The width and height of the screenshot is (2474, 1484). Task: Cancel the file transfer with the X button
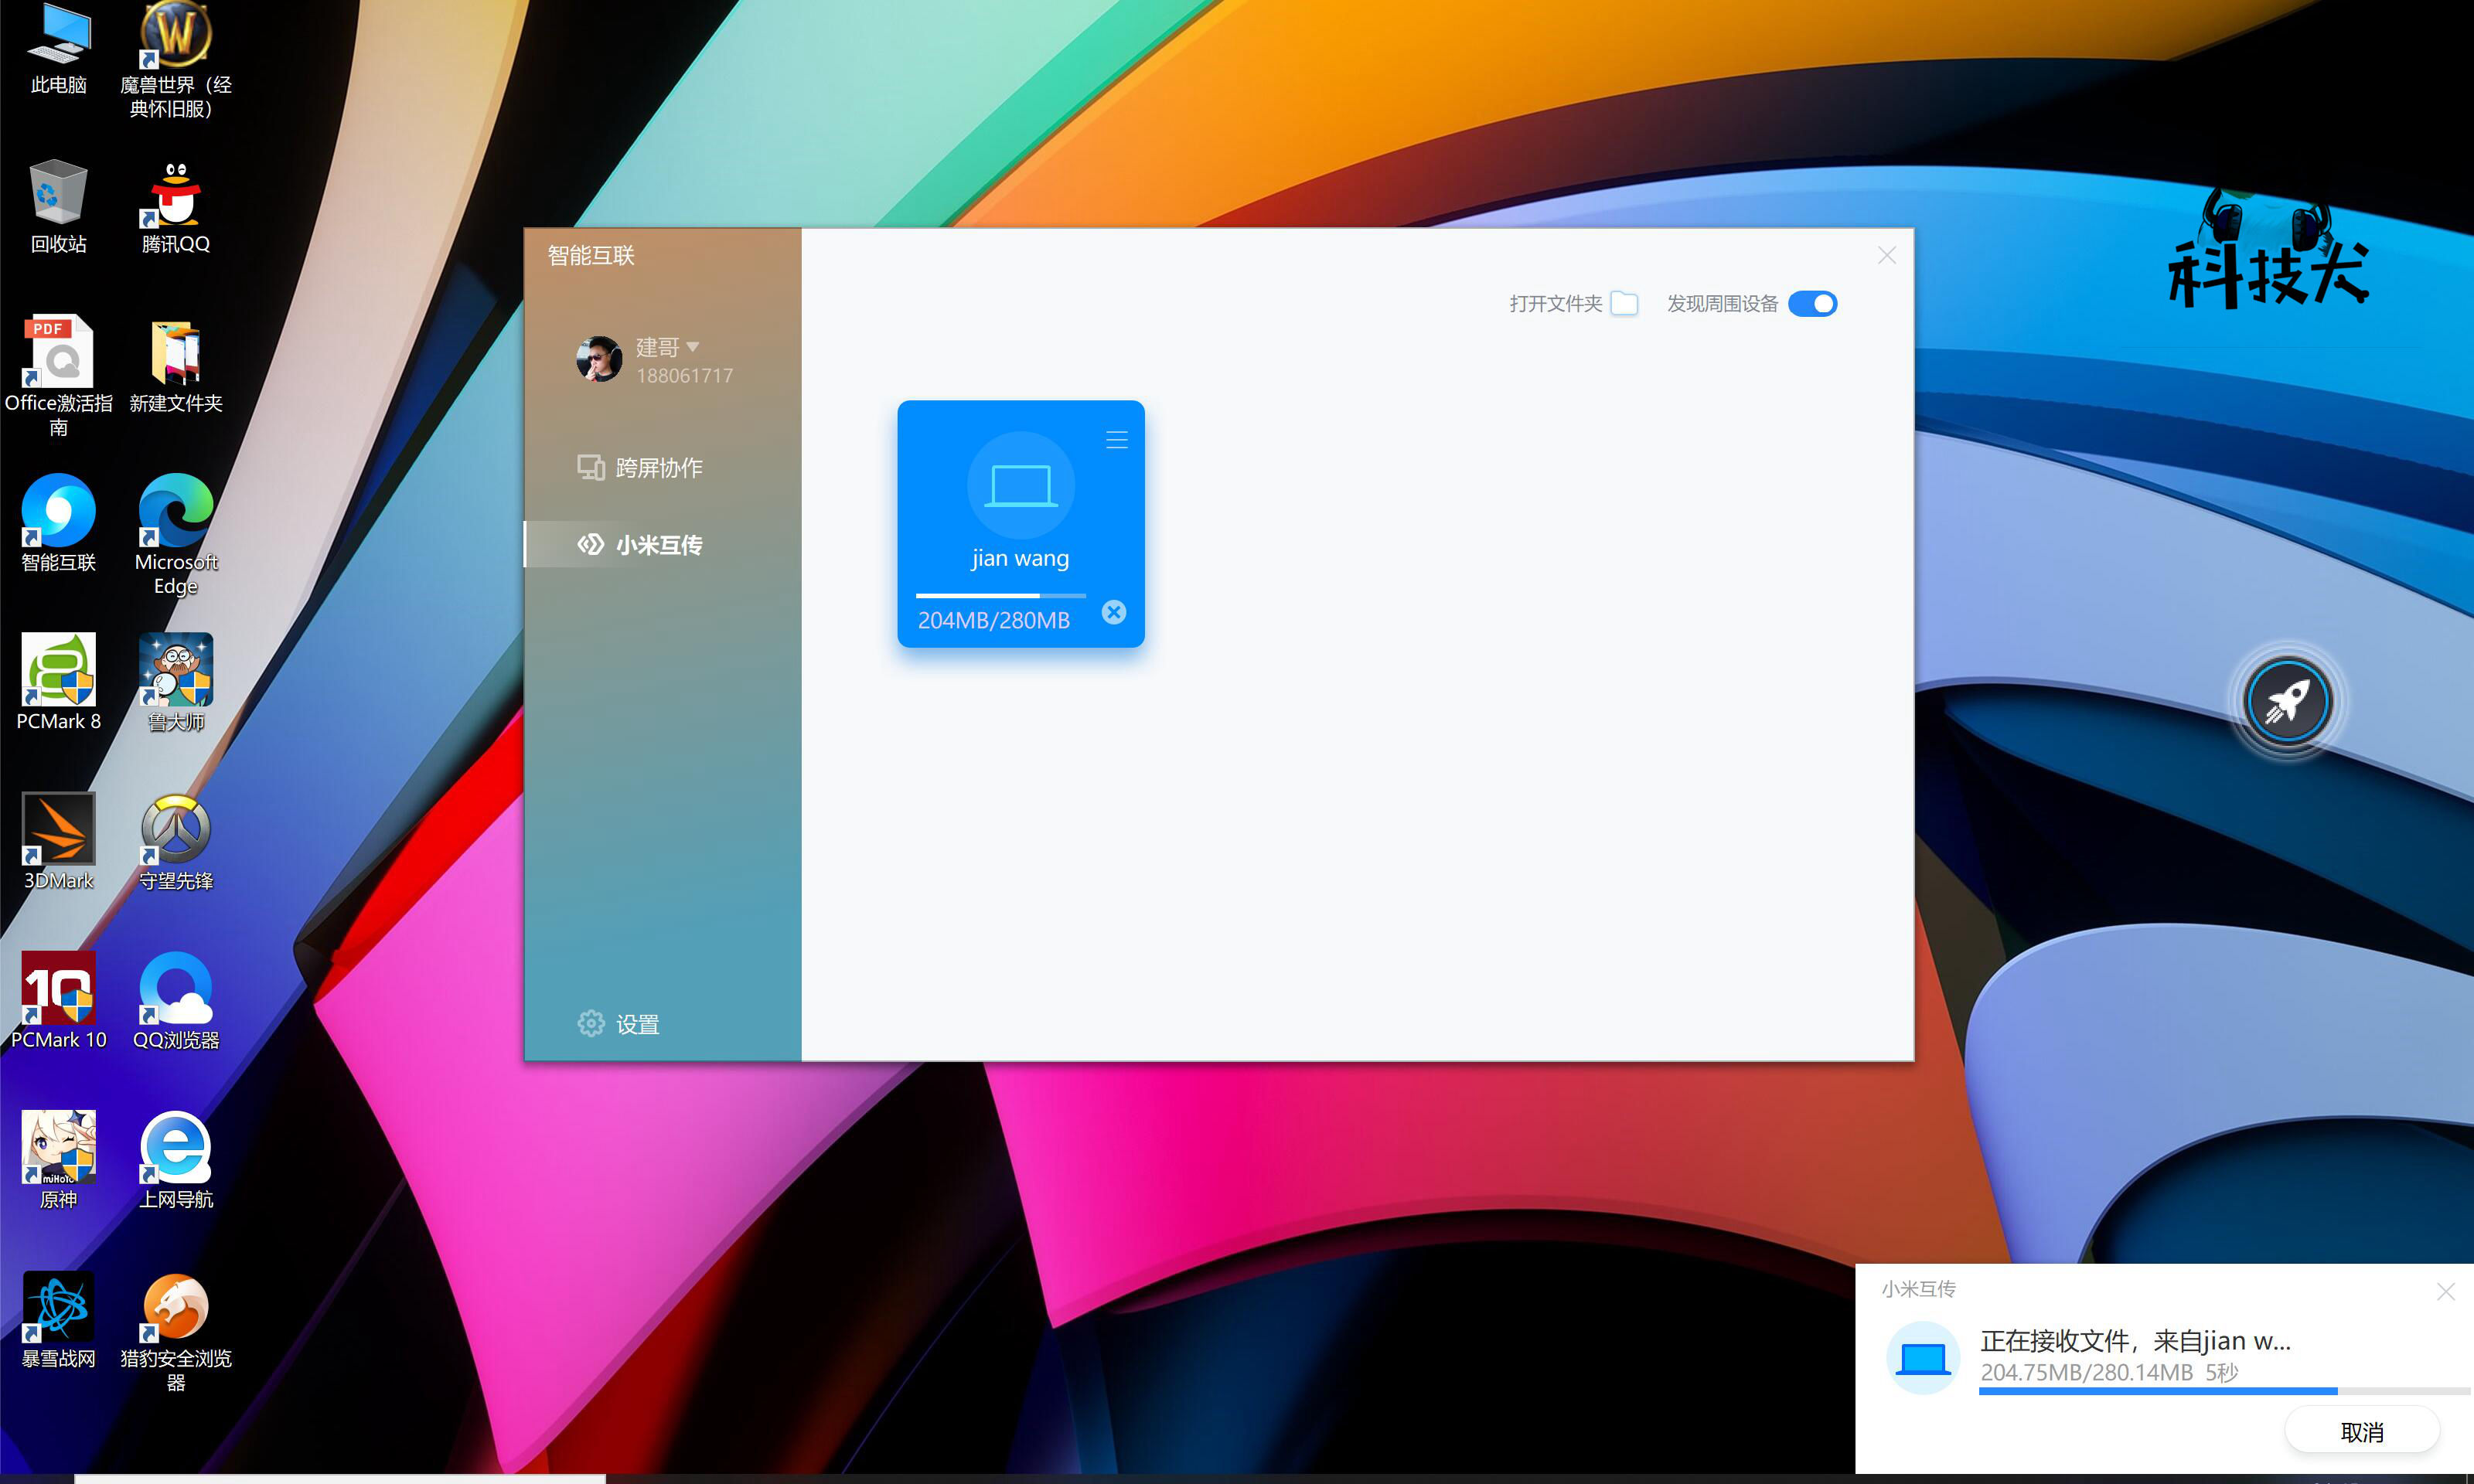point(1114,612)
